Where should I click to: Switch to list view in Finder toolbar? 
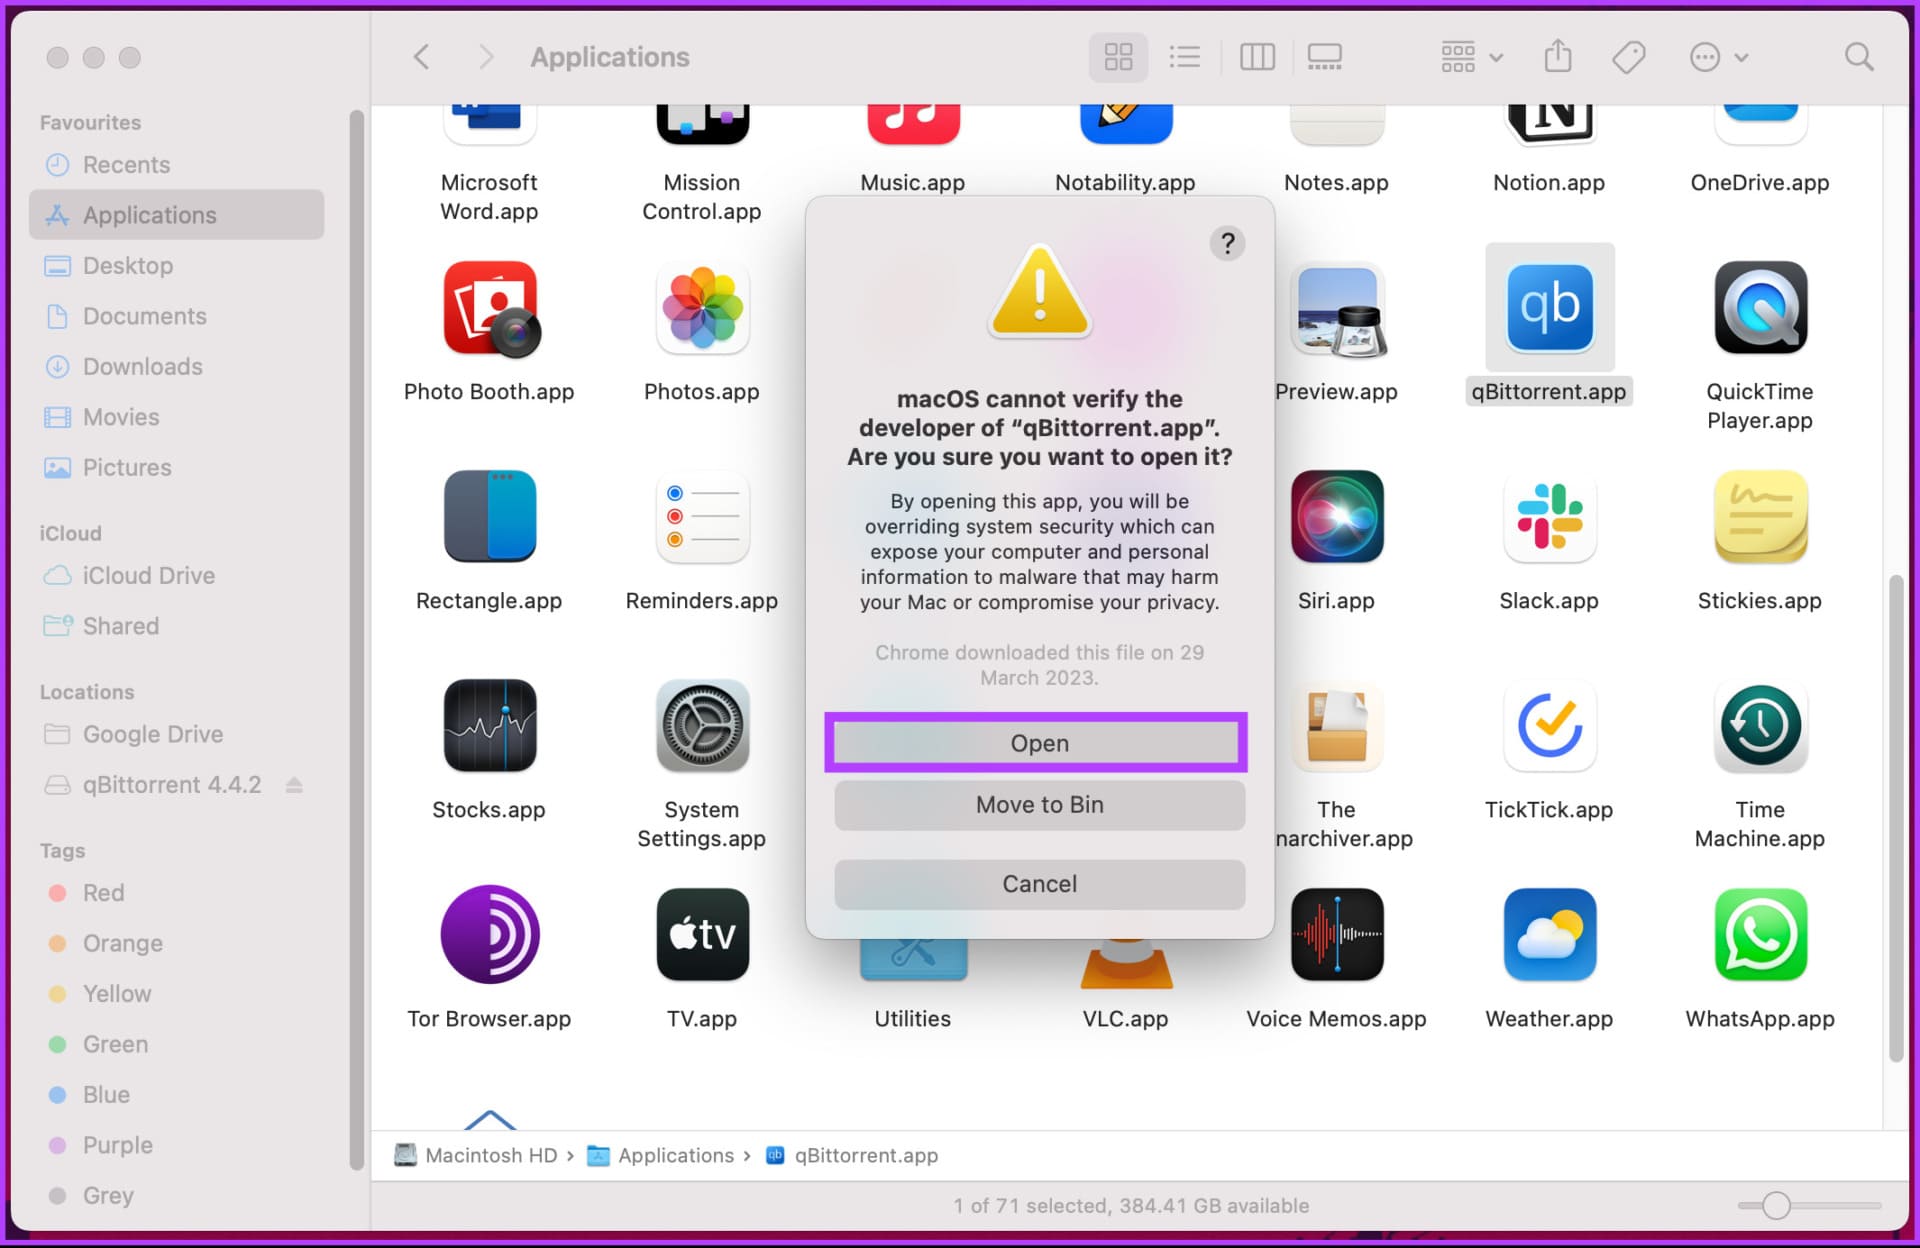click(x=1187, y=57)
